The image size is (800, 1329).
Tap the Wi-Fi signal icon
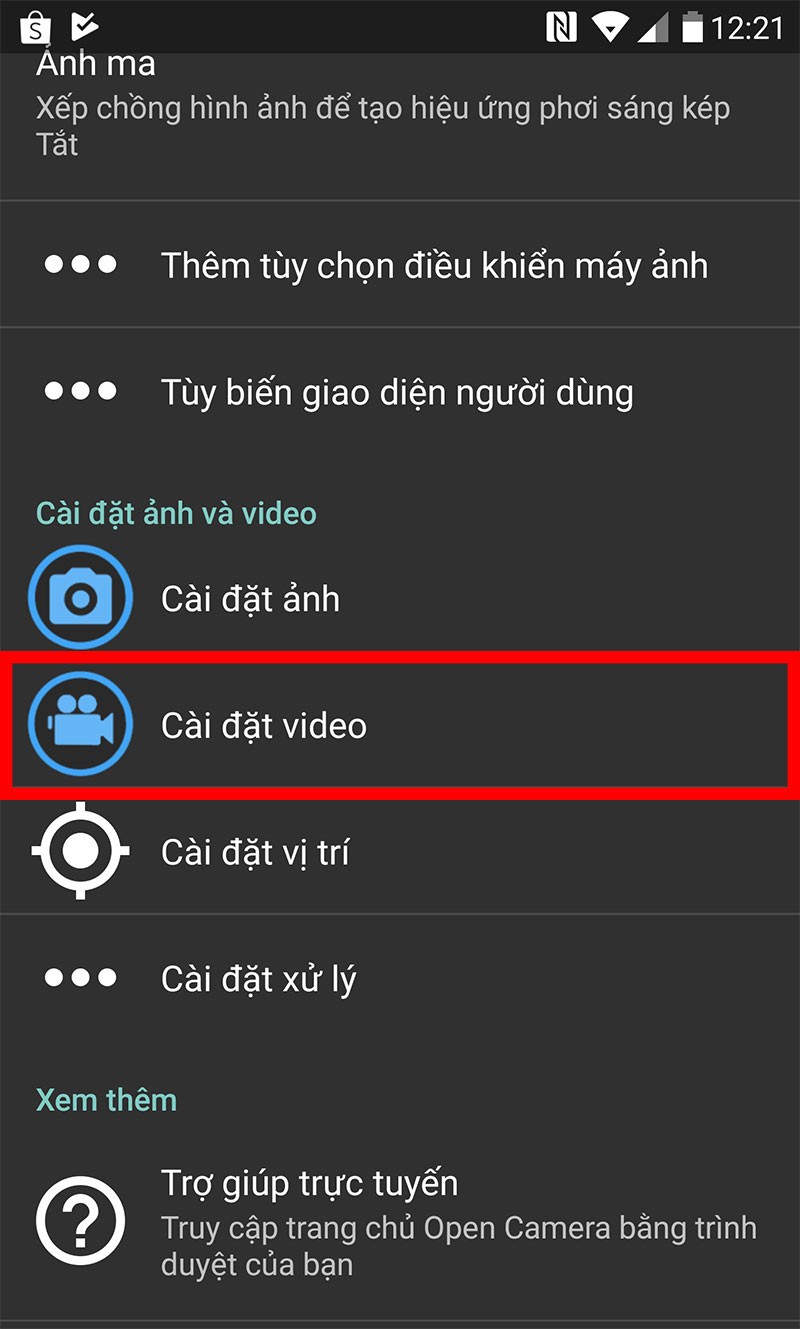click(x=609, y=27)
